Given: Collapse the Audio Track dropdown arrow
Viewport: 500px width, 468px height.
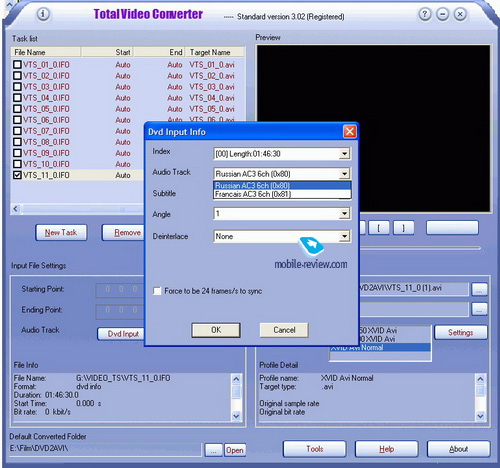Looking at the screenshot, I should pos(344,174).
